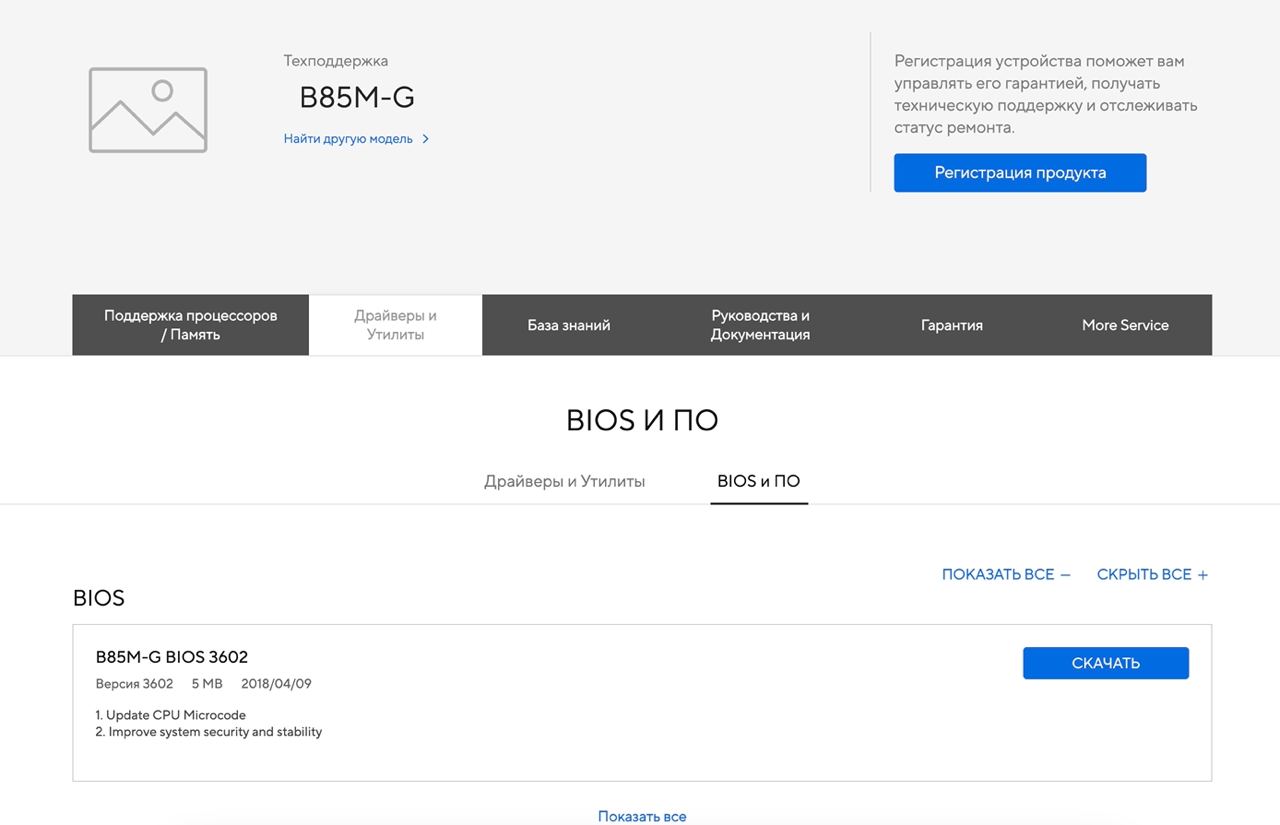Go to the 'Гарантия' tab
The width and height of the screenshot is (1280, 825).
tap(952, 325)
